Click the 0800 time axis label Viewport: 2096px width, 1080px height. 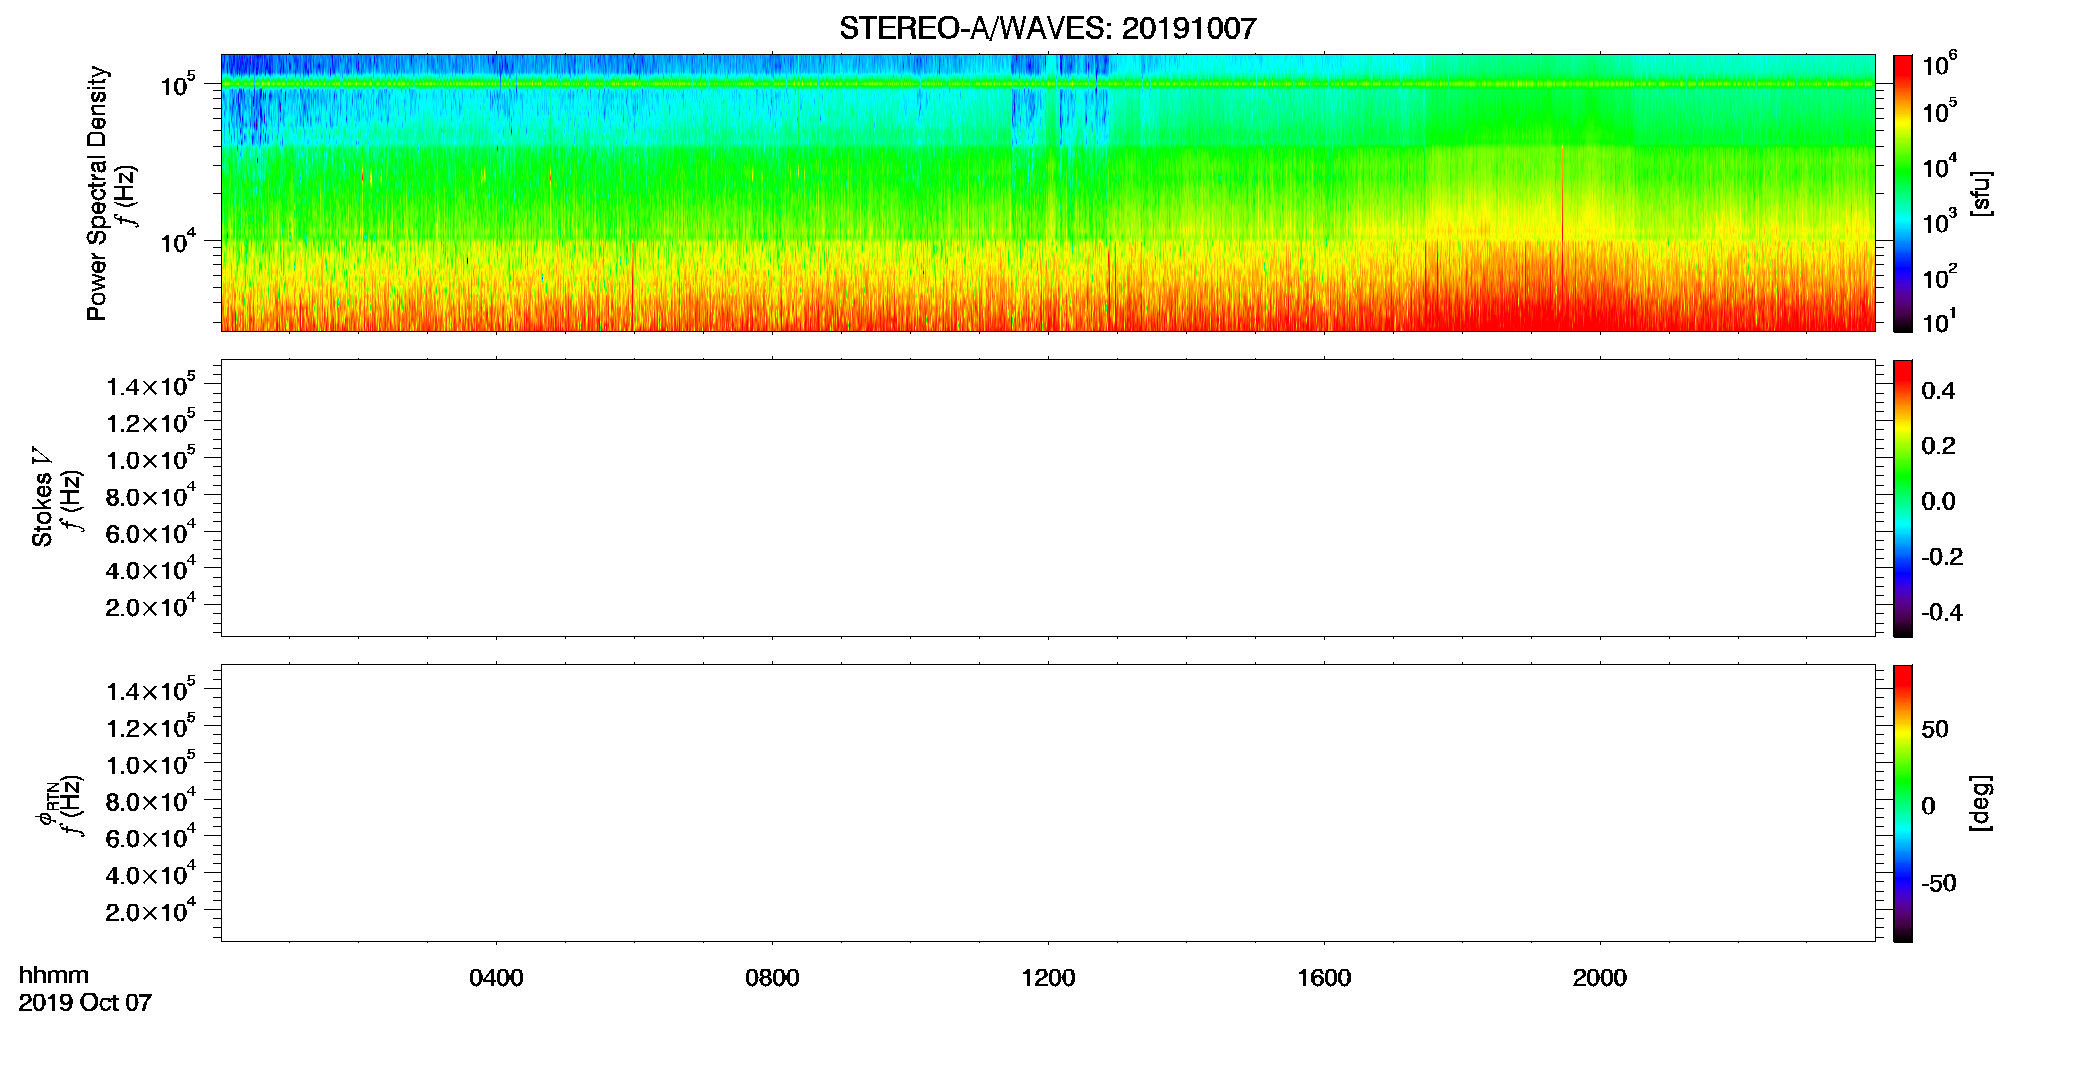772,978
